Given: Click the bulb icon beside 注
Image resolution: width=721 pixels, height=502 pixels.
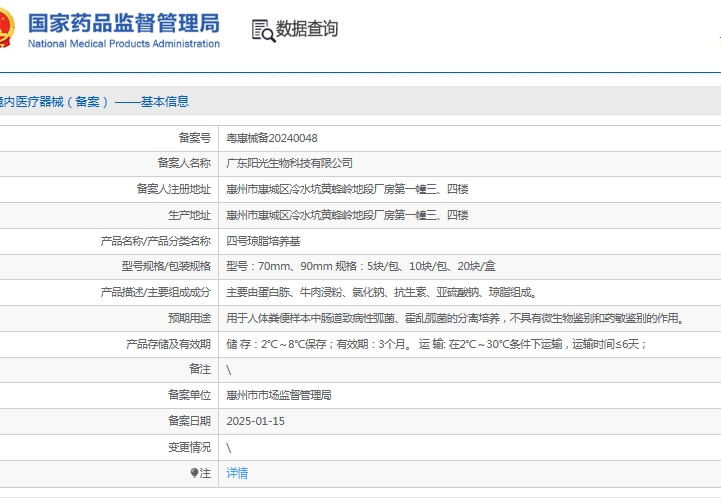Looking at the screenshot, I should pyautogui.click(x=194, y=473).
